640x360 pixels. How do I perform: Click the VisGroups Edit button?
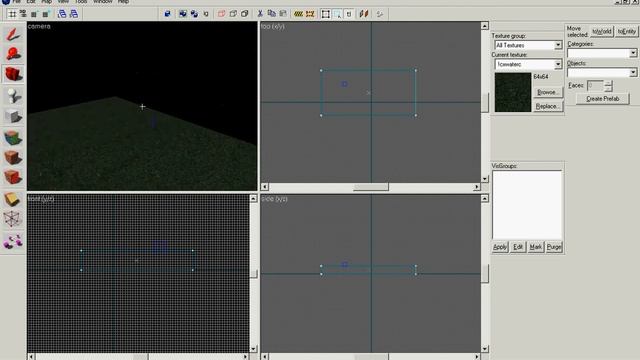coord(518,247)
